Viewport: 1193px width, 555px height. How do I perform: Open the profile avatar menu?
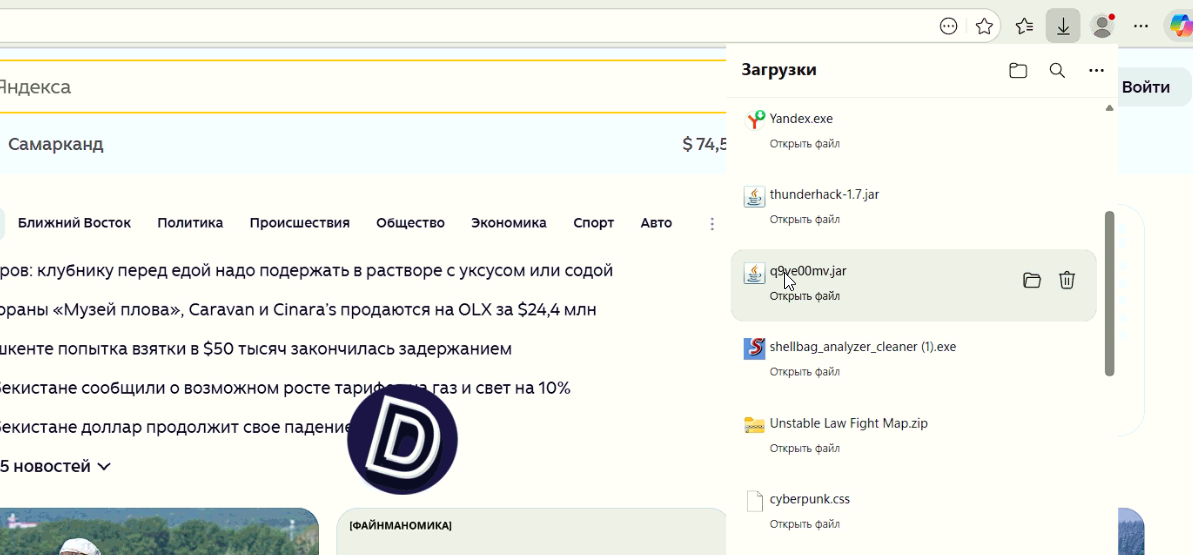(x=1102, y=27)
